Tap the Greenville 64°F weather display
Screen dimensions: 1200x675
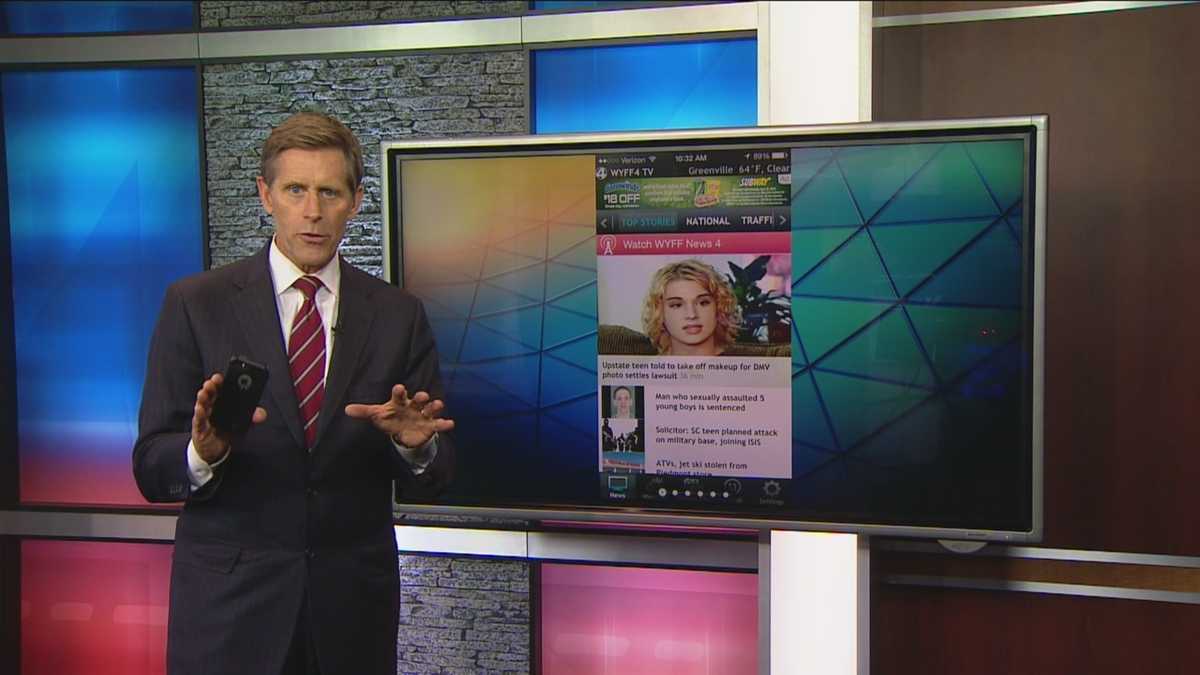pos(739,169)
